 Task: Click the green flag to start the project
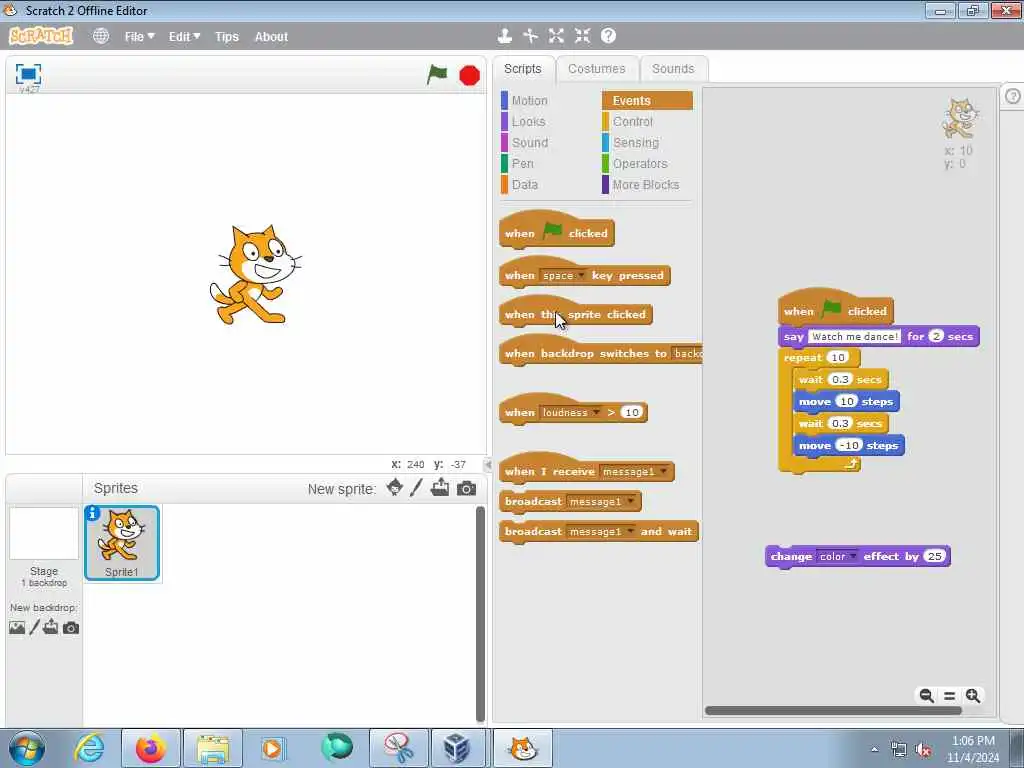[x=437, y=74]
